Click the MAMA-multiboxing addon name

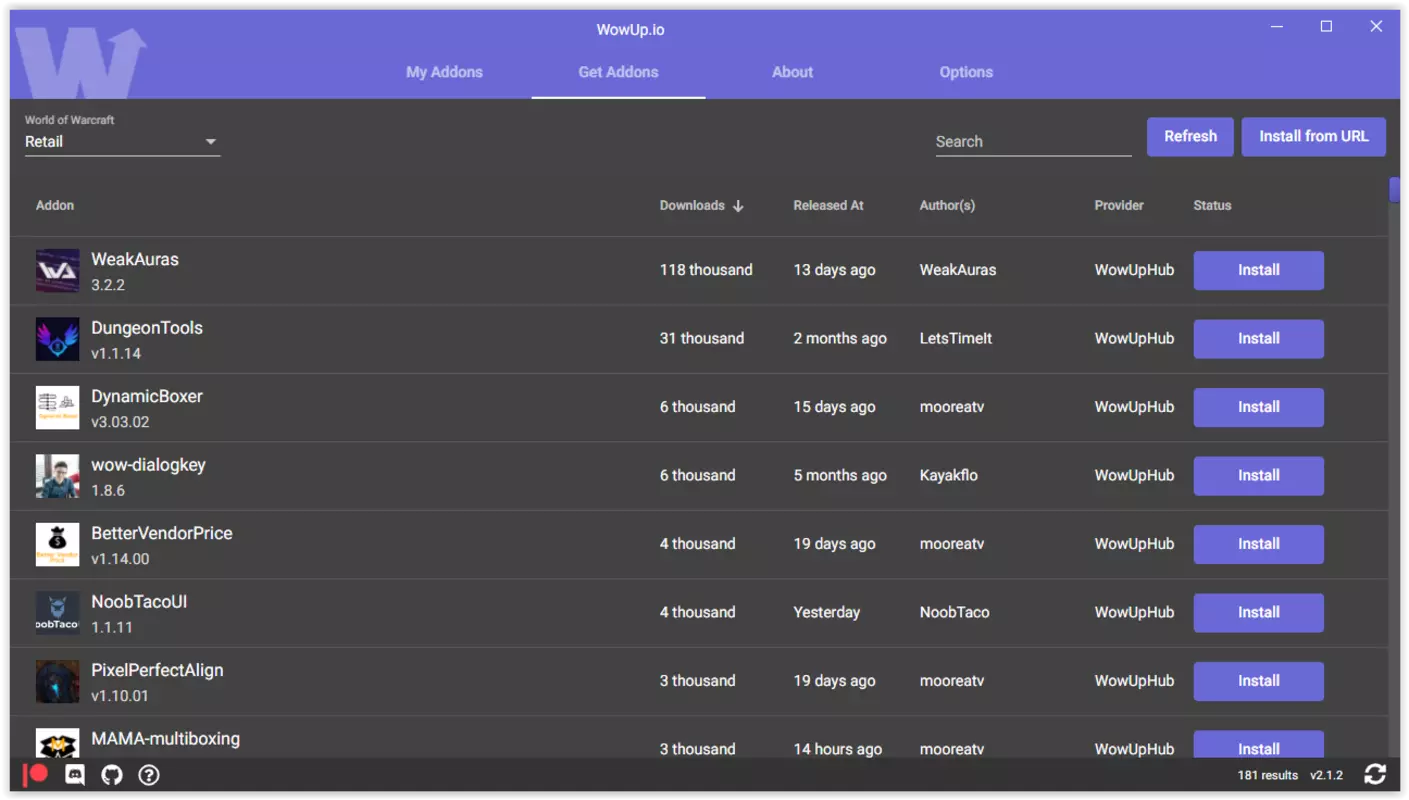165,739
